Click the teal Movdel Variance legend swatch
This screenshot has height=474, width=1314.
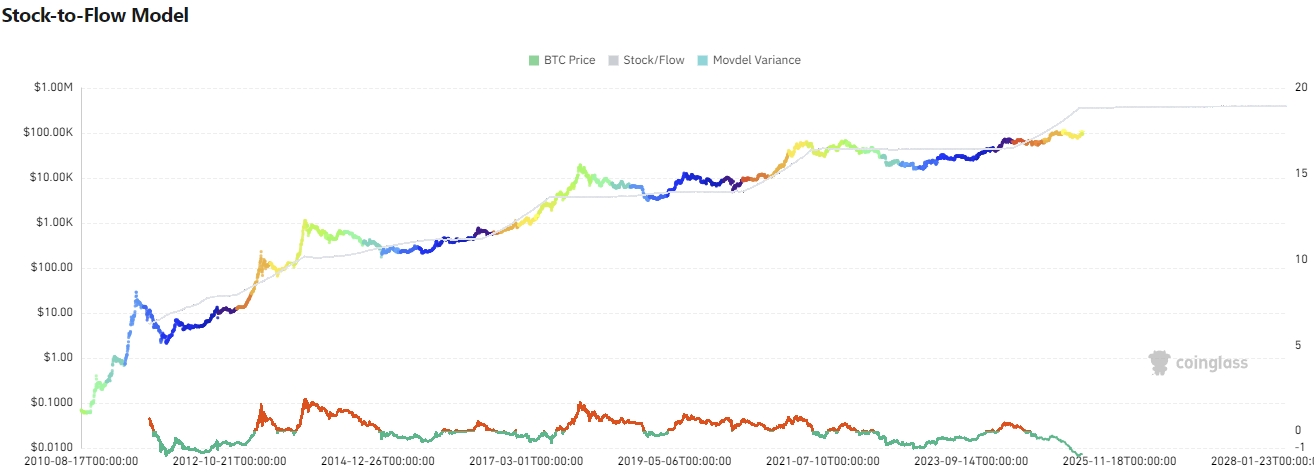pos(703,60)
